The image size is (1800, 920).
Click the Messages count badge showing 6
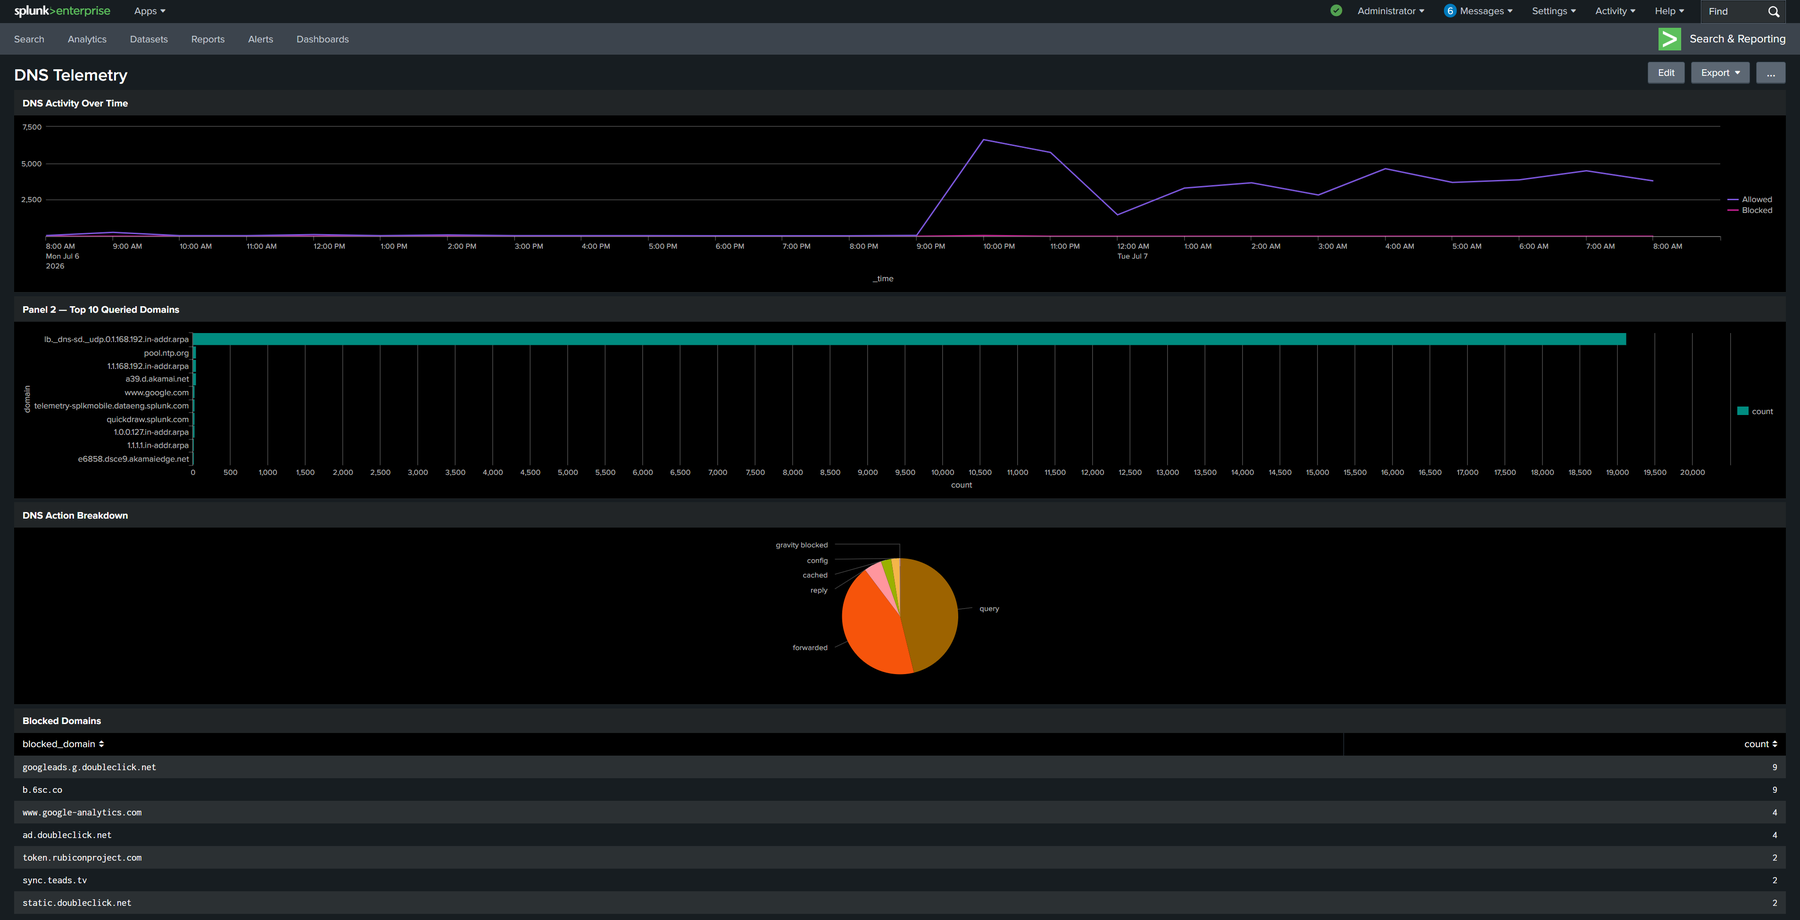point(1449,11)
